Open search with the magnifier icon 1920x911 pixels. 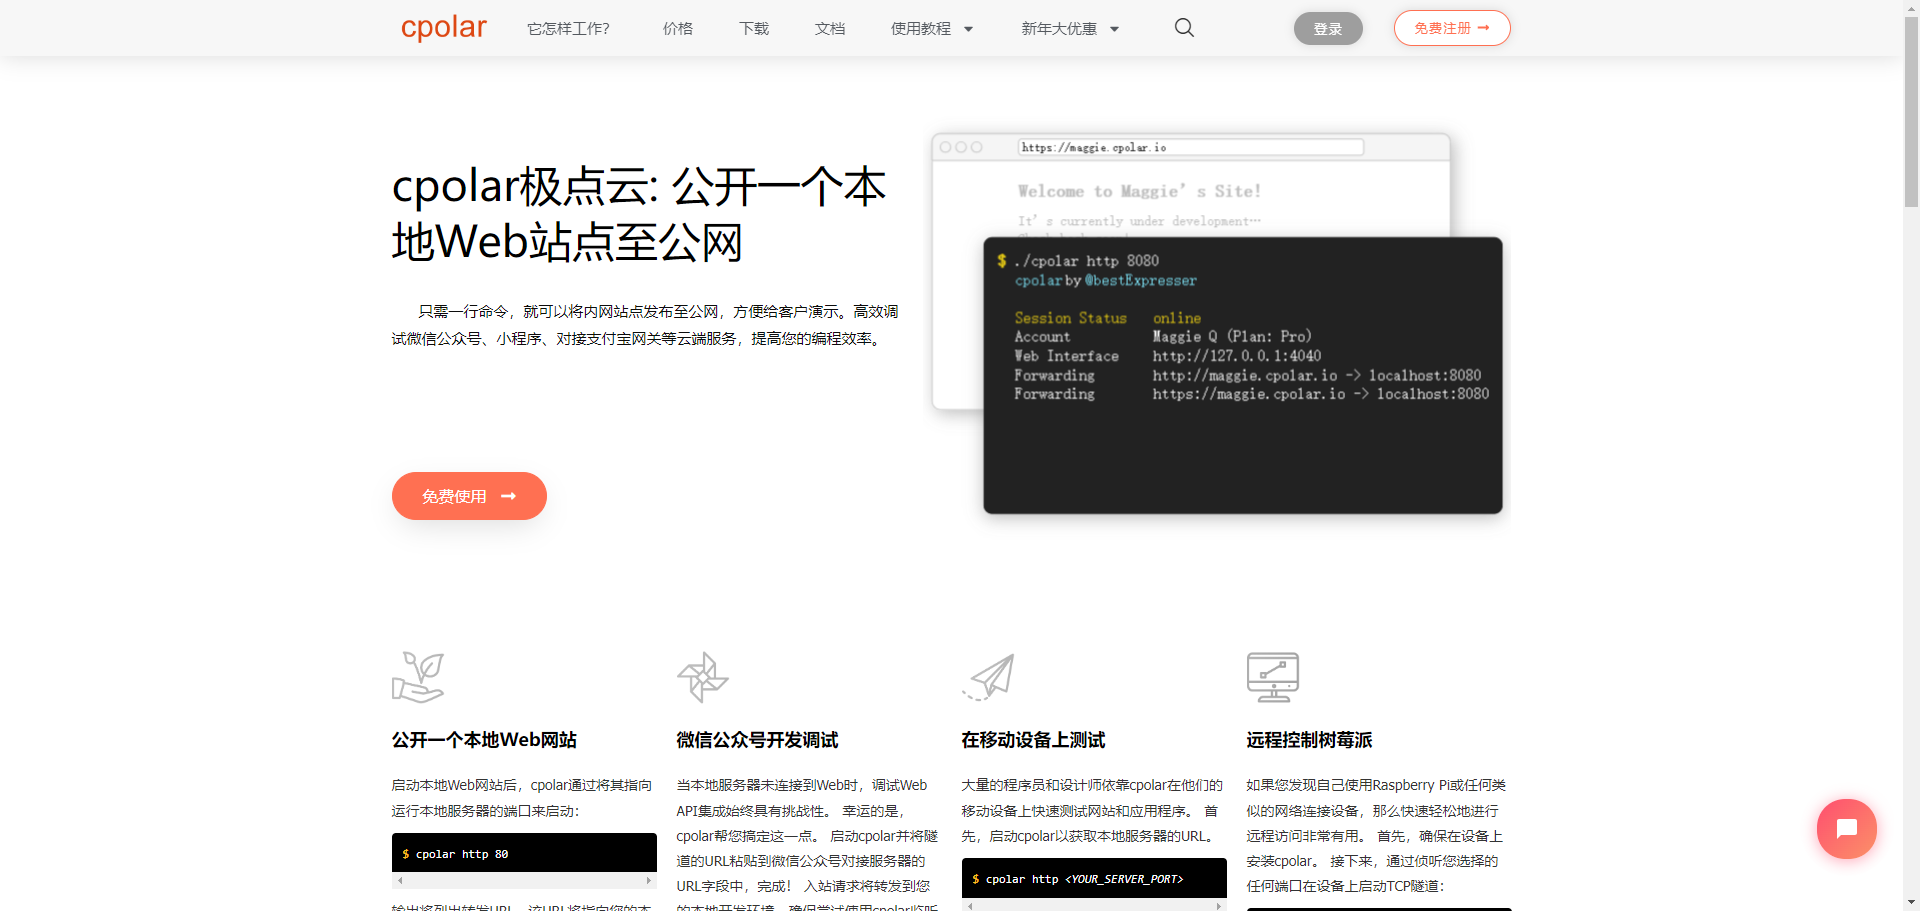coord(1183,28)
